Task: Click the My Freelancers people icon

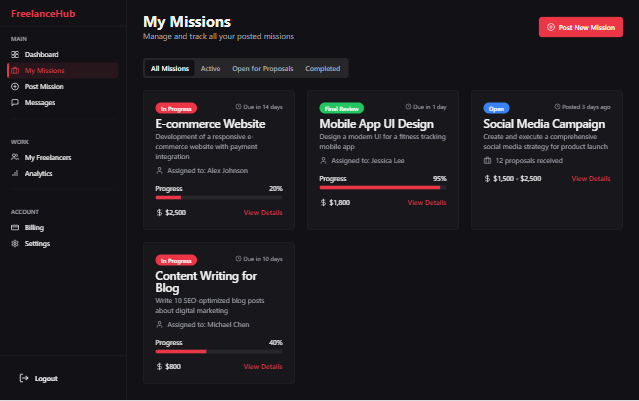Action: (15, 157)
